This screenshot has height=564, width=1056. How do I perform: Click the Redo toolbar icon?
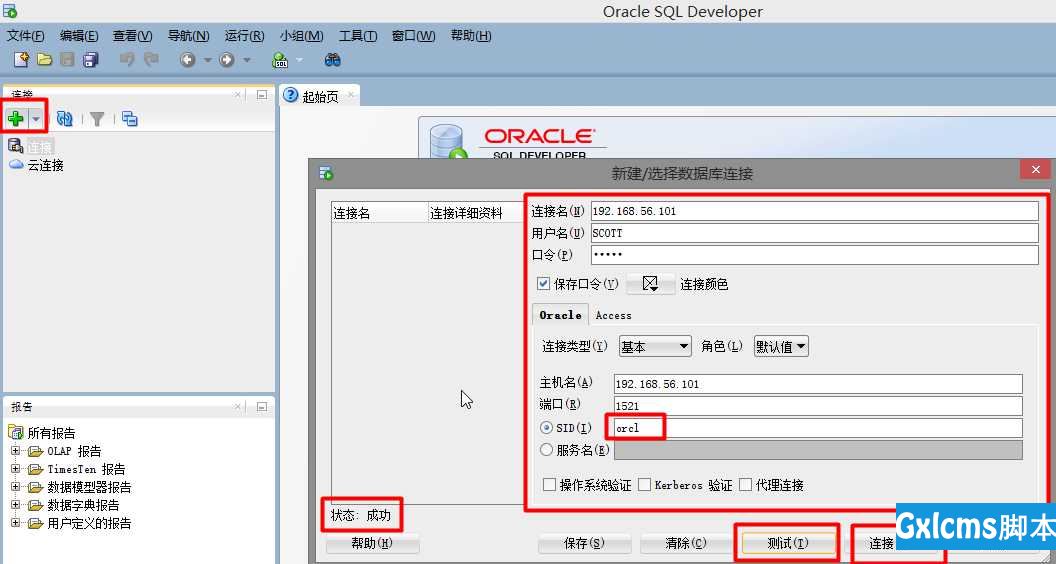[x=151, y=59]
